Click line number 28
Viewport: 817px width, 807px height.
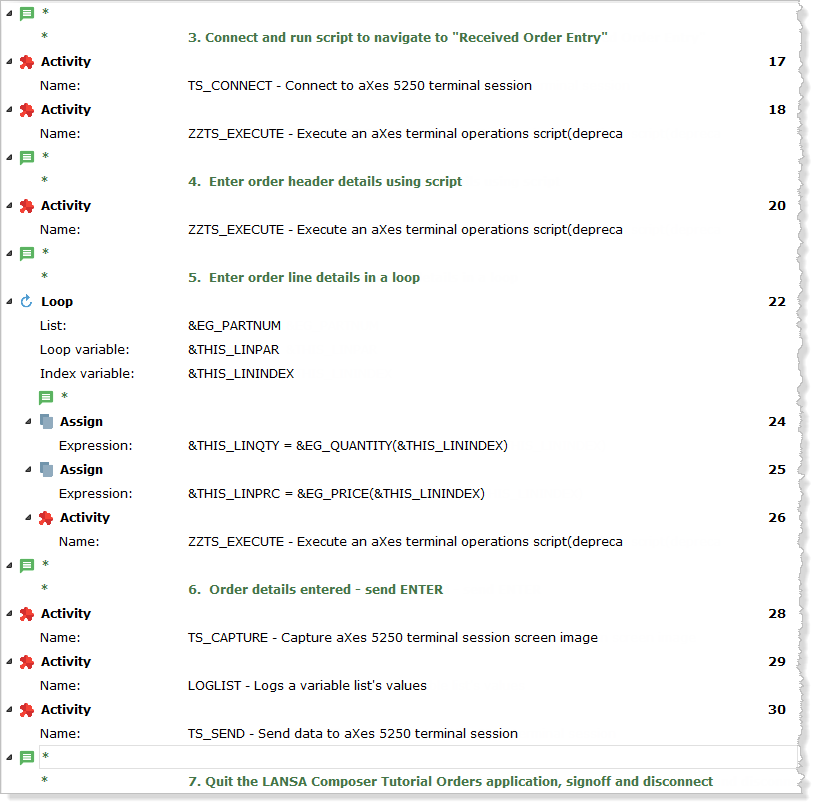777,614
